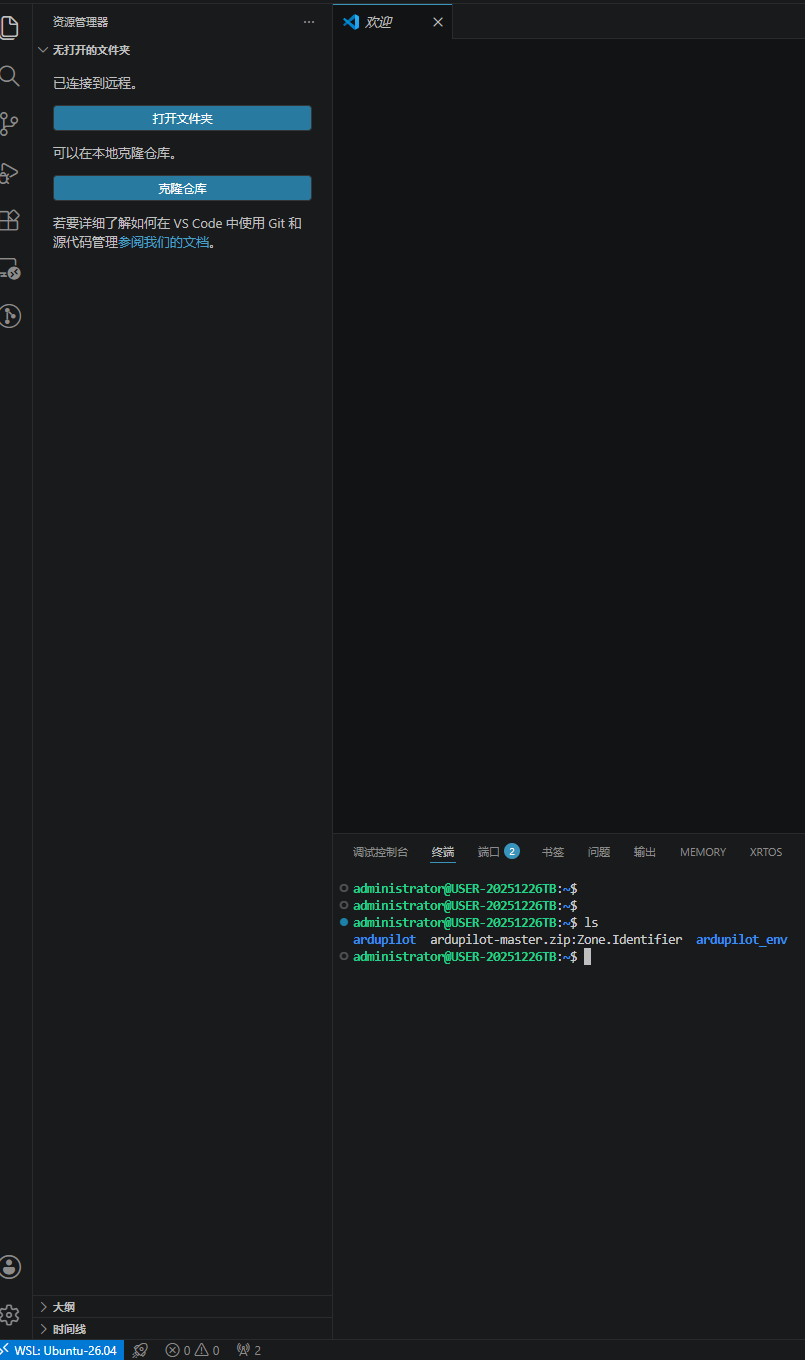The image size is (805, 1360).
Task: Click the 克隆仓库 button
Action: coord(182,188)
